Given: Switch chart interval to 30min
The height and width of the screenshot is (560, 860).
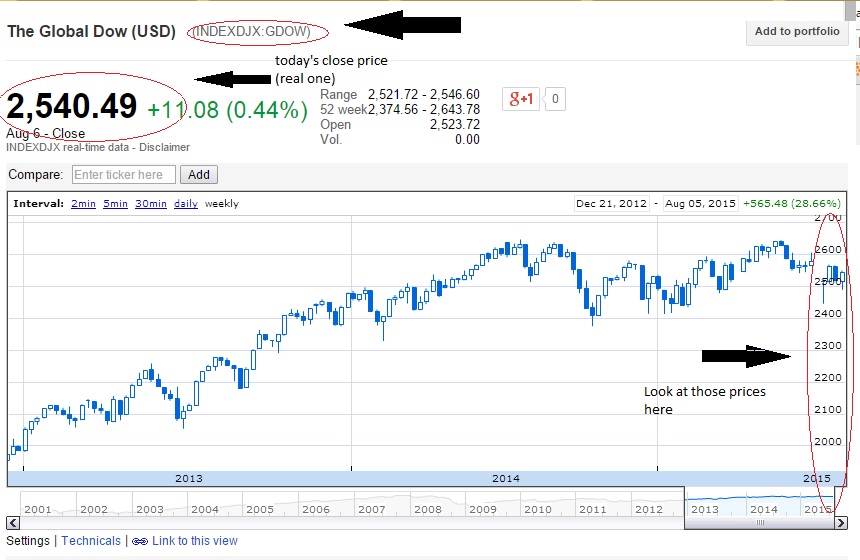Looking at the screenshot, I should tap(151, 204).
